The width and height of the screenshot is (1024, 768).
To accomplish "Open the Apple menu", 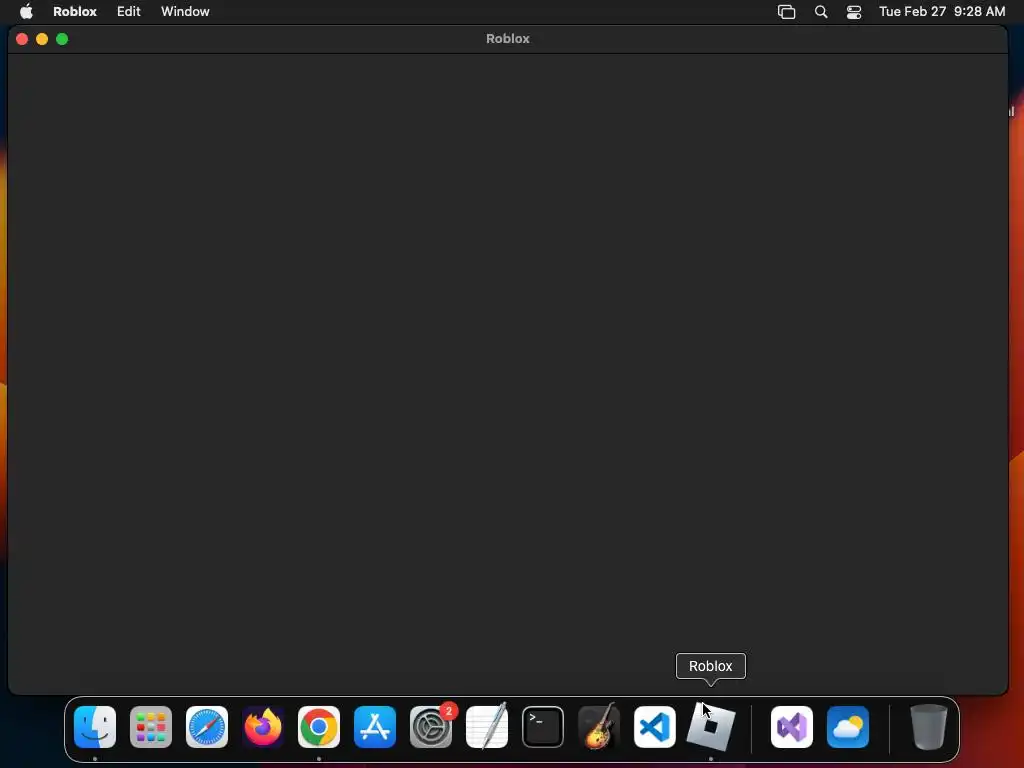I will point(26,11).
